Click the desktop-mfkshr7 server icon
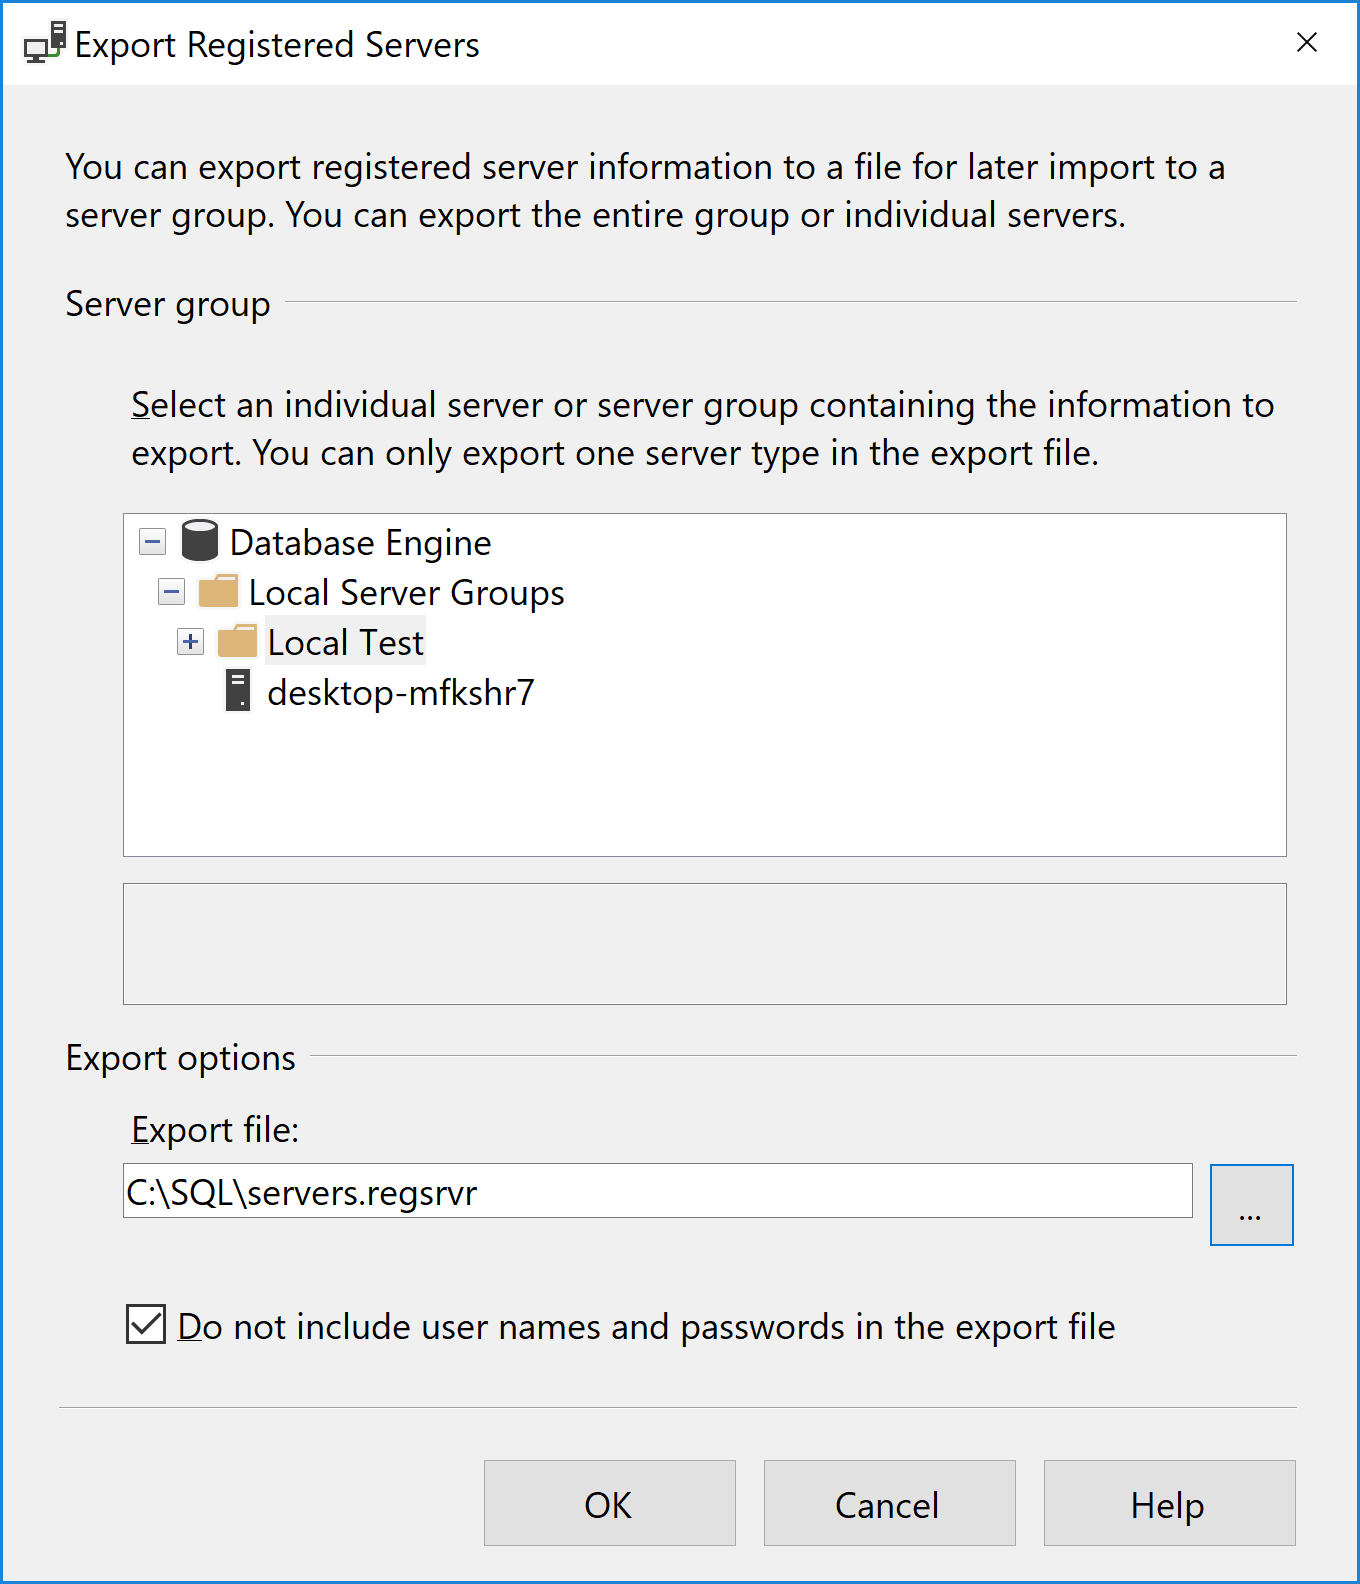Image resolution: width=1360 pixels, height=1584 pixels. (x=238, y=691)
